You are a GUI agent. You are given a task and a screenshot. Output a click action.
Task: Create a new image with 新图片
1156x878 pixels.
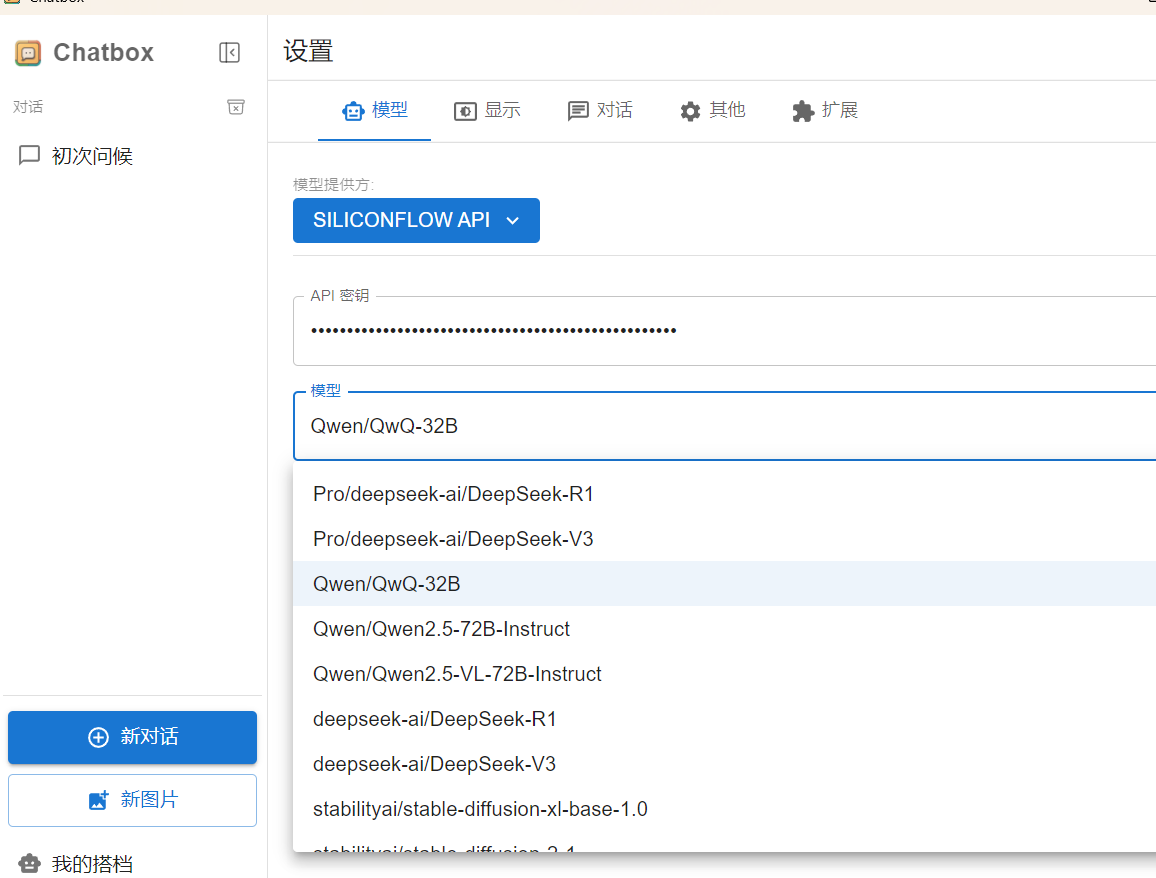coord(133,800)
